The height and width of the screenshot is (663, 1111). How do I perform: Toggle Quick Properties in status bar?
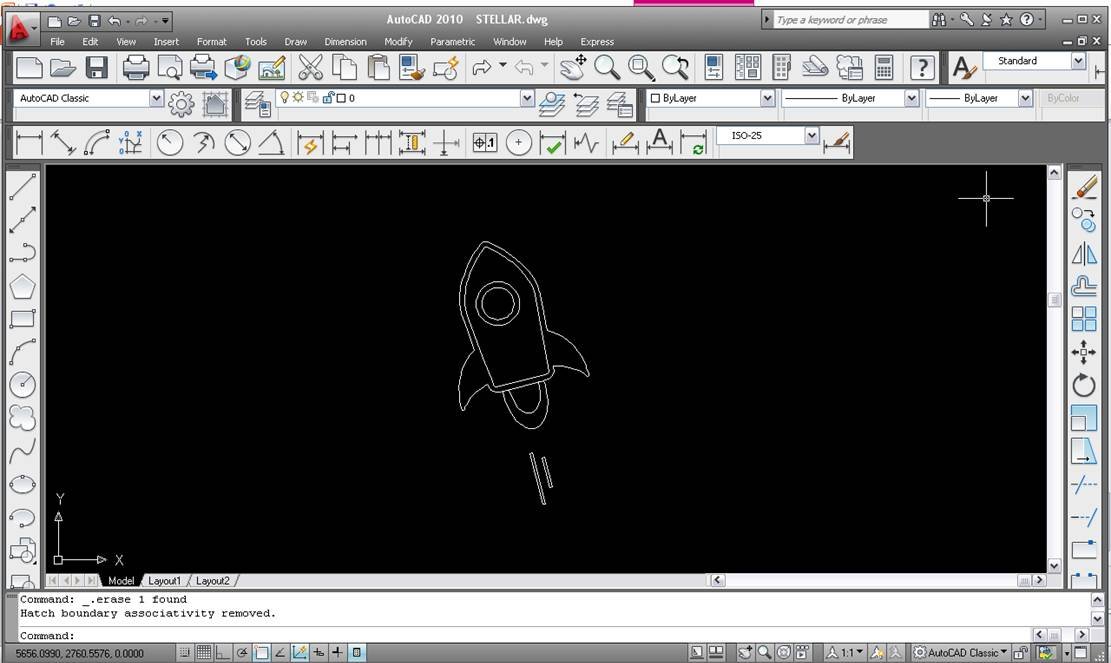pos(357,652)
